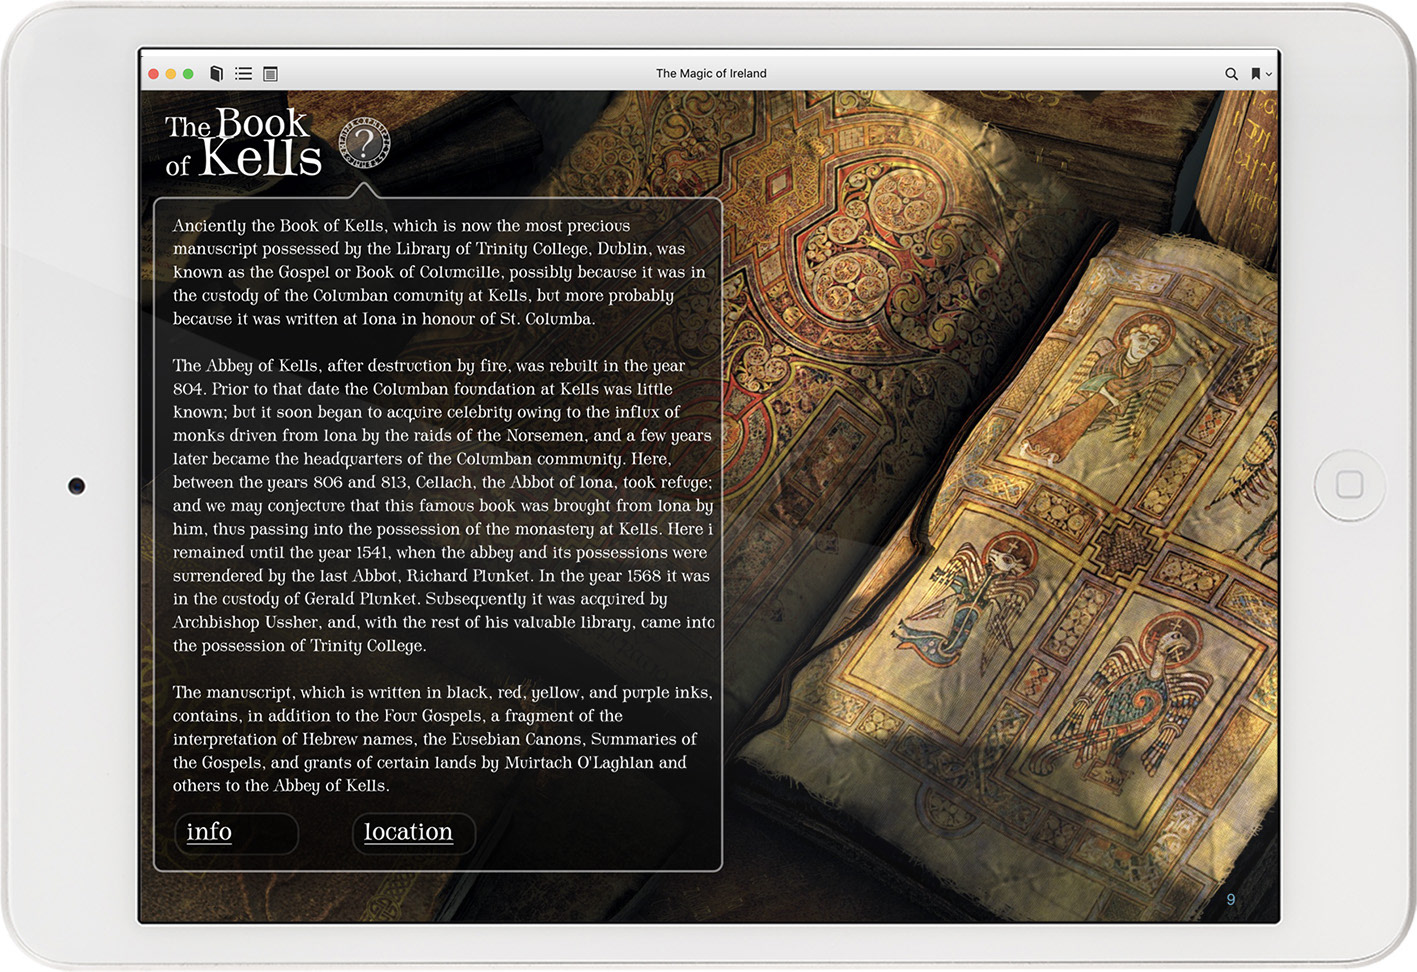Click the paragraph starting 'The manuscript, which'
Image resolution: width=1417 pixels, height=972 pixels.
coord(442,739)
